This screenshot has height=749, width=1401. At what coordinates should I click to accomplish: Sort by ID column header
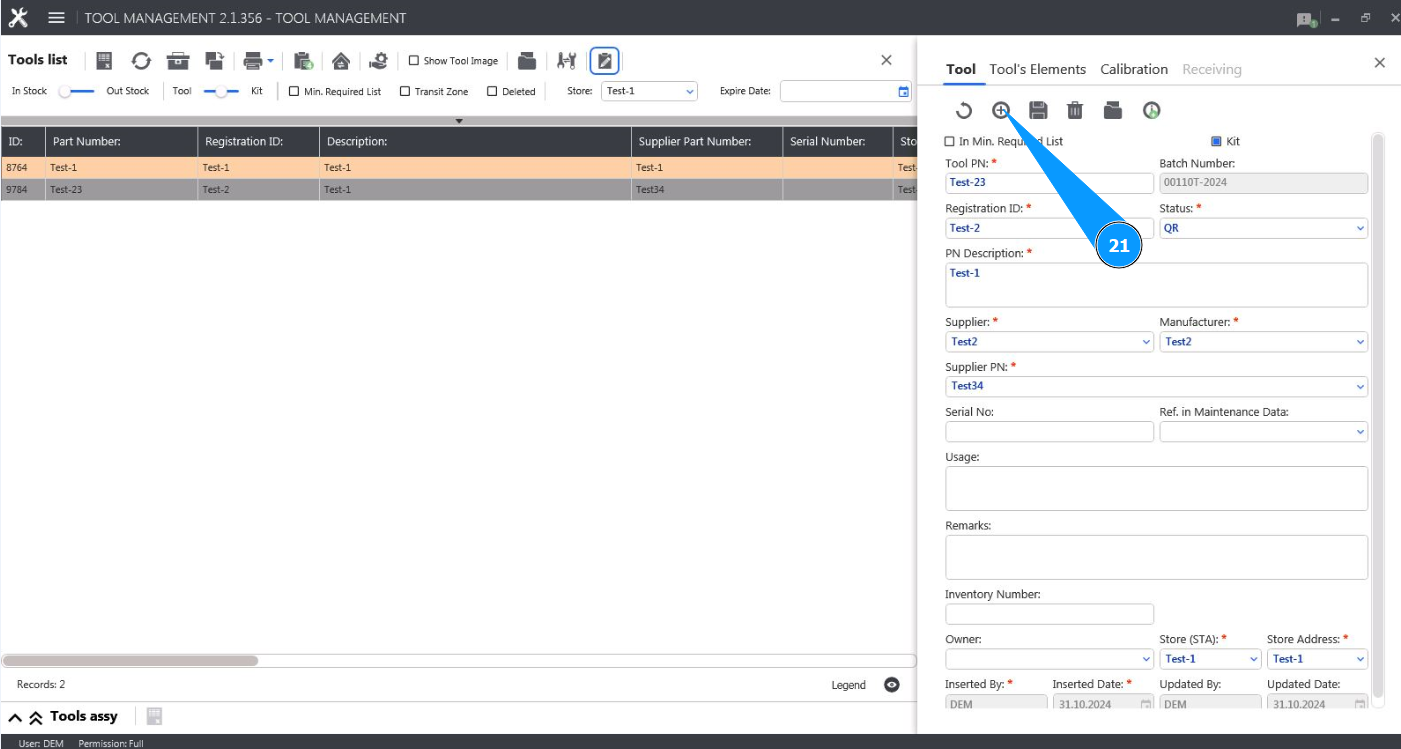pyautogui.click(x=23, y=142)
